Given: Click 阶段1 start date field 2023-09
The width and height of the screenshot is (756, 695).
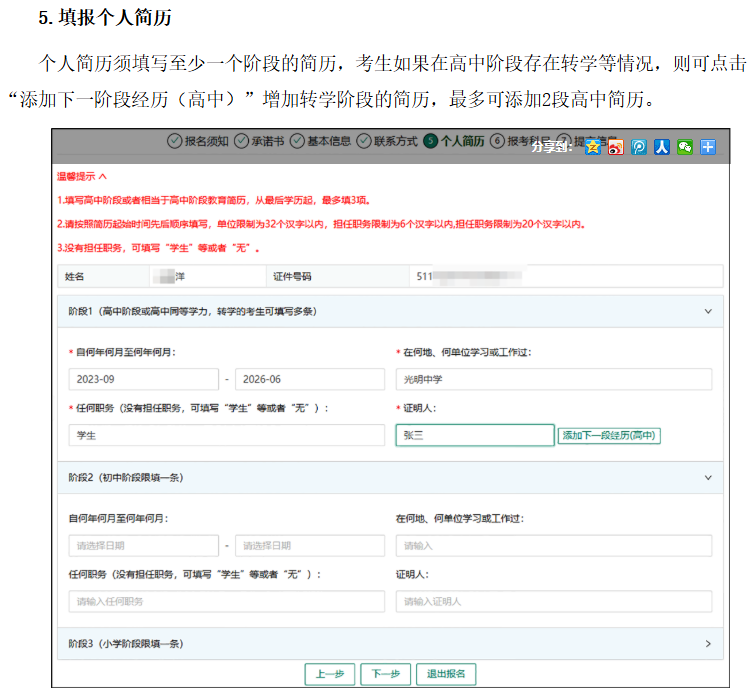Looking at the screenshot, I should (143, 379).
